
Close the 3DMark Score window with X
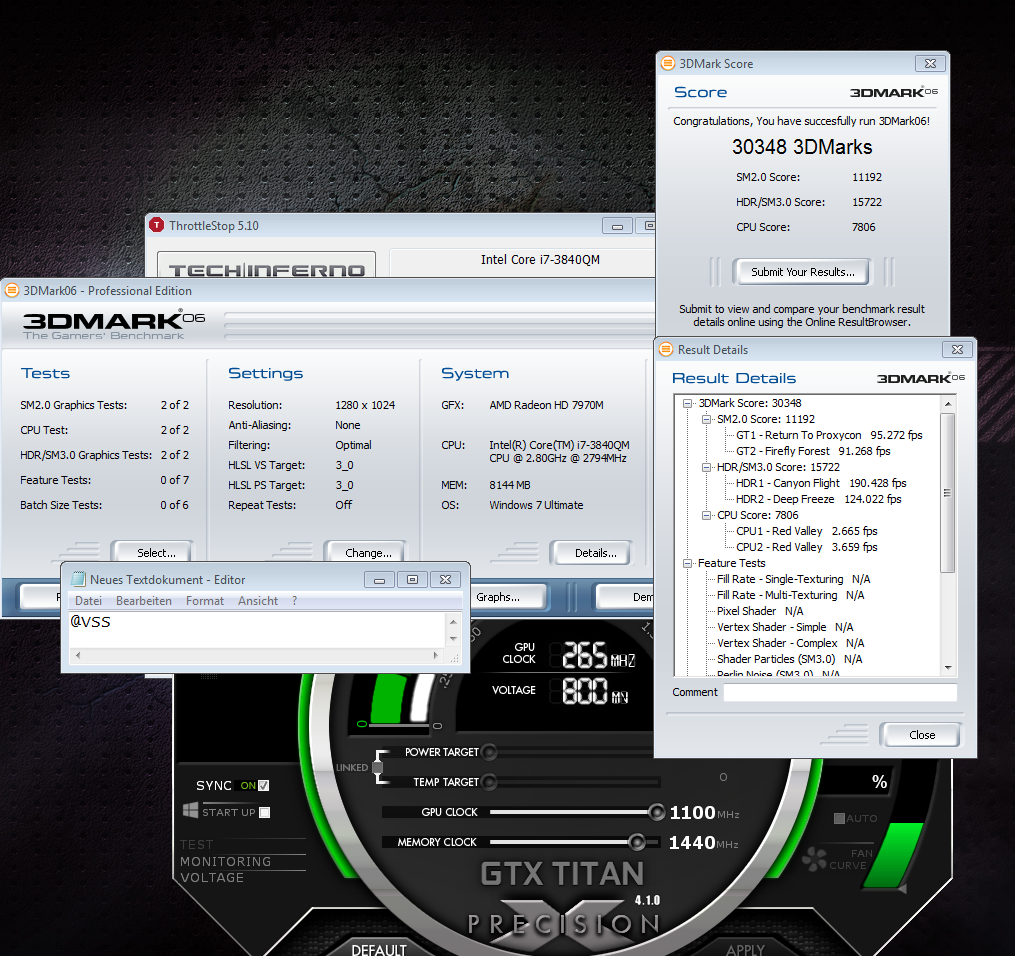tap(930, 63)
